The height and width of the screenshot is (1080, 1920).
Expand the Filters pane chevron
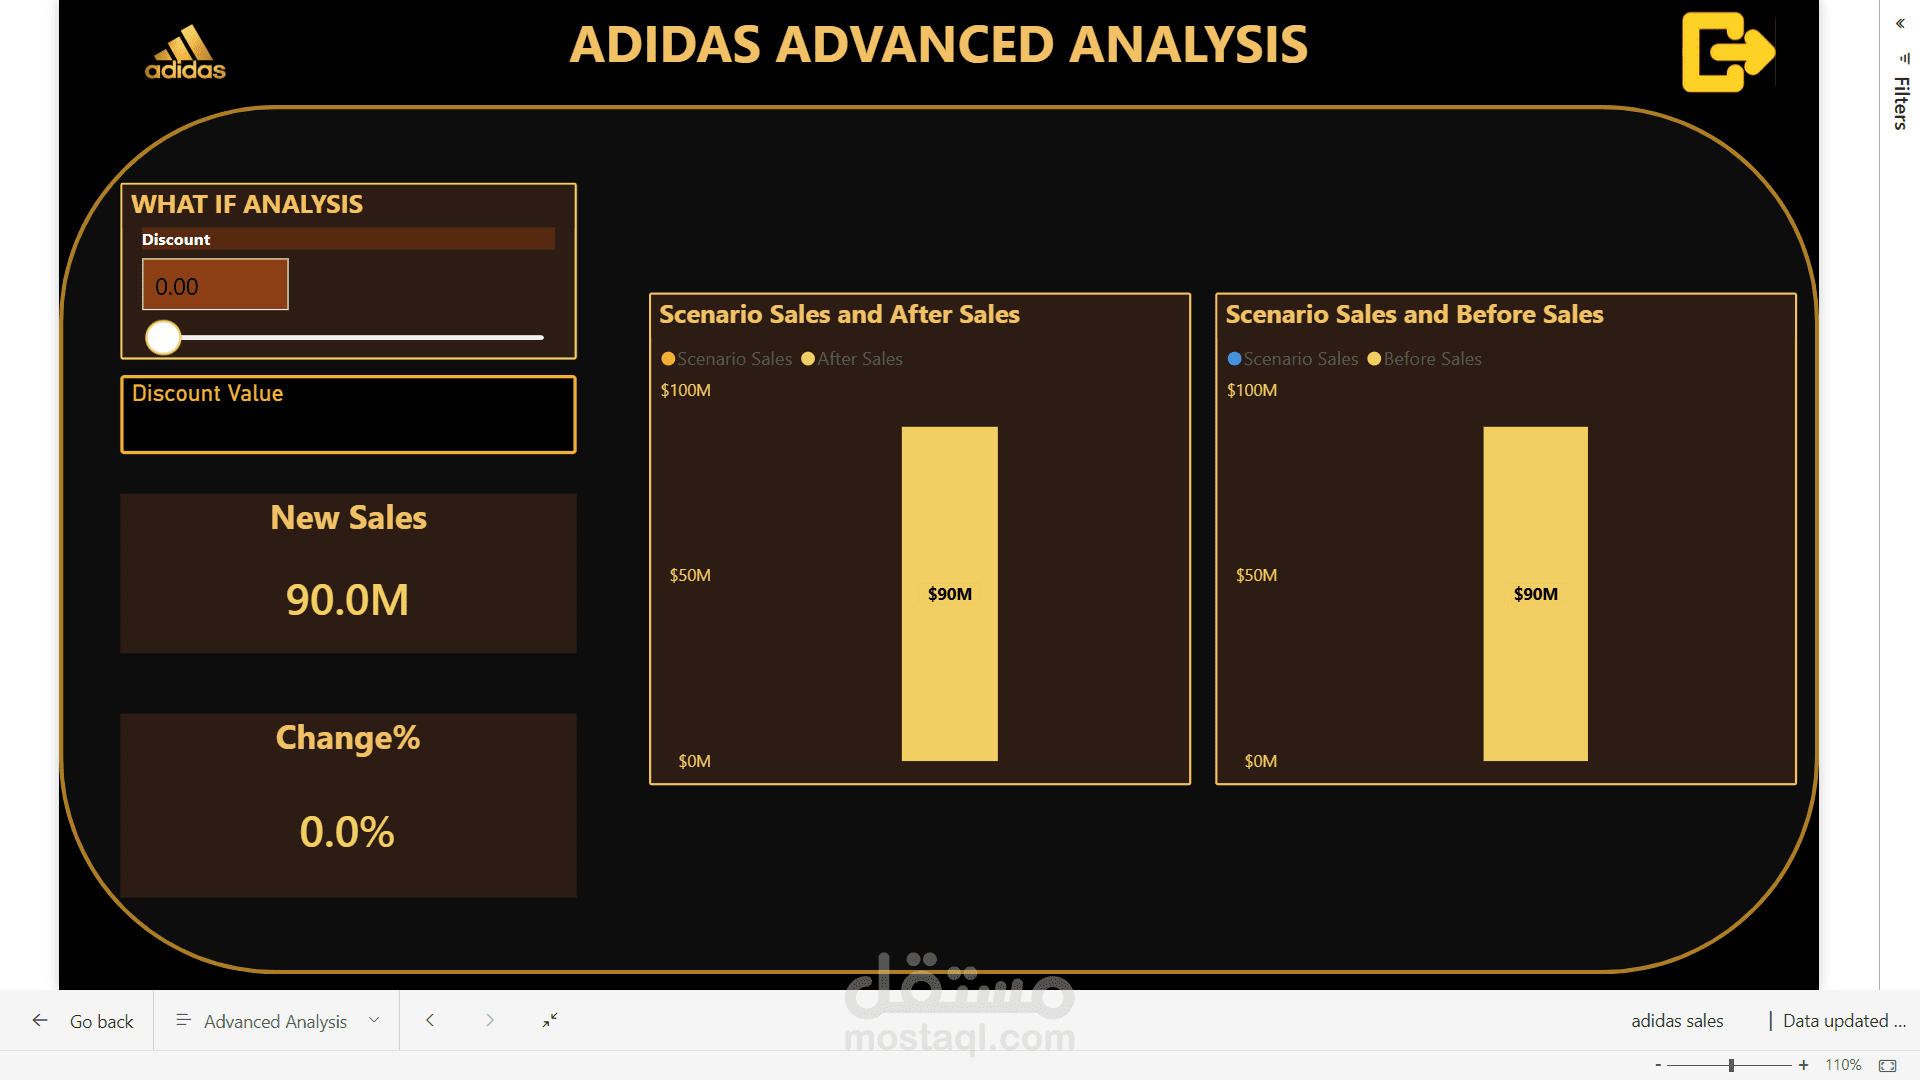coord(1900,24)
